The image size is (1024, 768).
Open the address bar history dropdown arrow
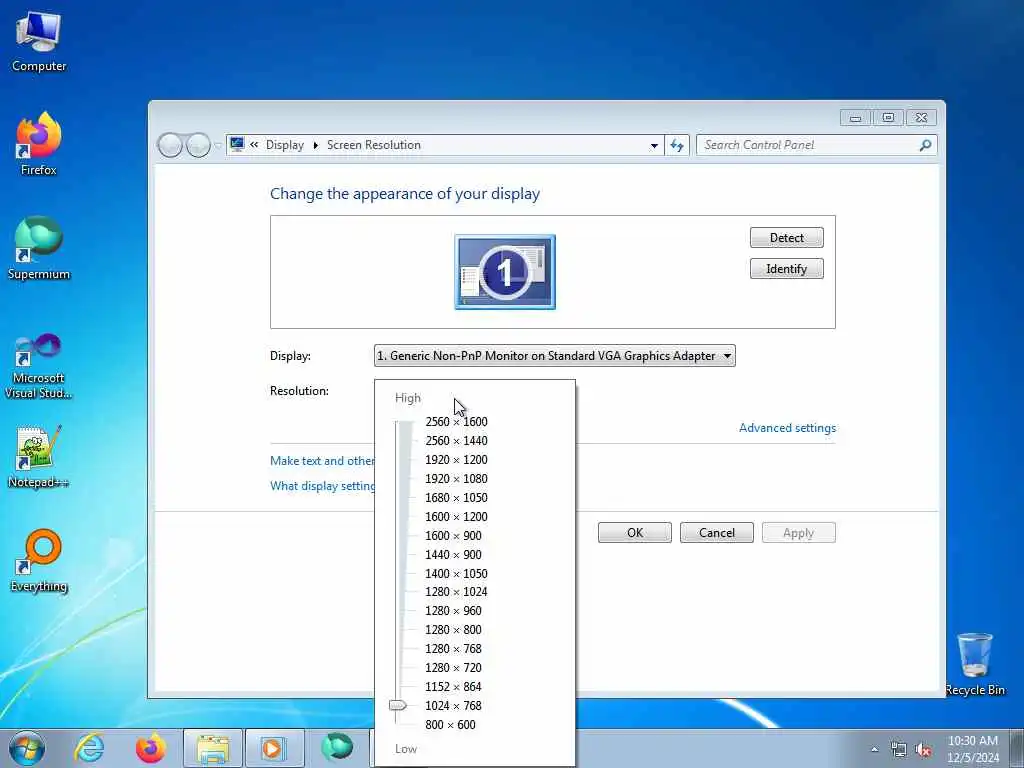point(654,146)
